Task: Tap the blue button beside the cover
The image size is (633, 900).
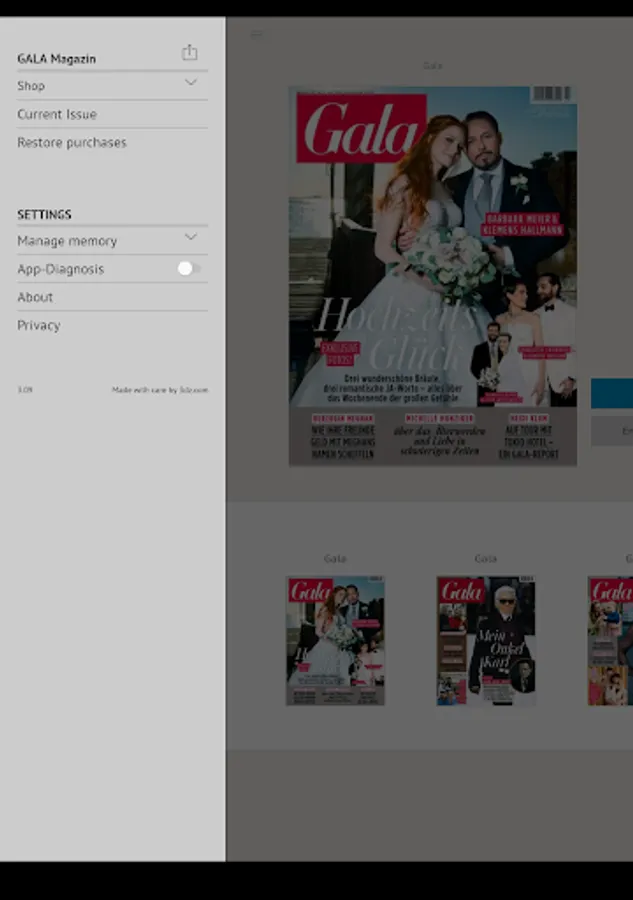Action: 612,393
